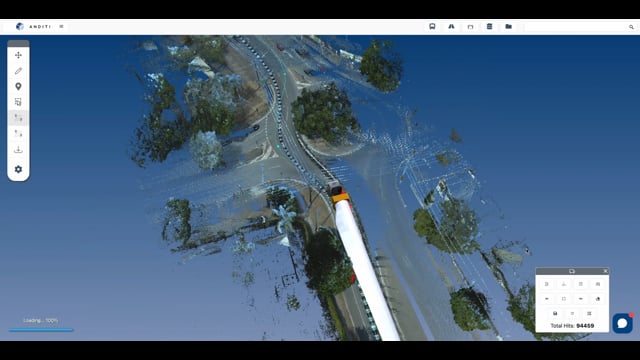Click the download/export icon in left toolbar

(18, 149)
